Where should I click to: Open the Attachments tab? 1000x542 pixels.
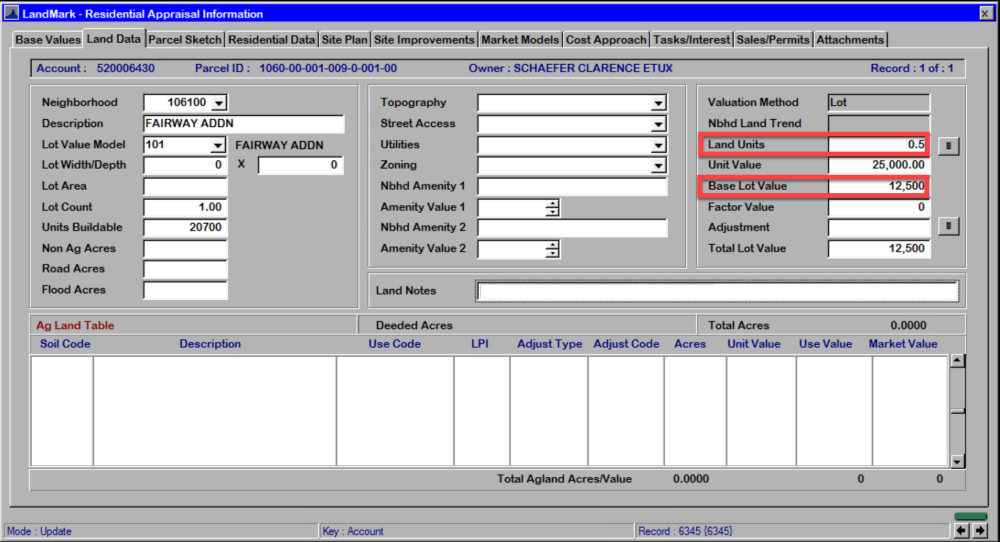(850, 40)
